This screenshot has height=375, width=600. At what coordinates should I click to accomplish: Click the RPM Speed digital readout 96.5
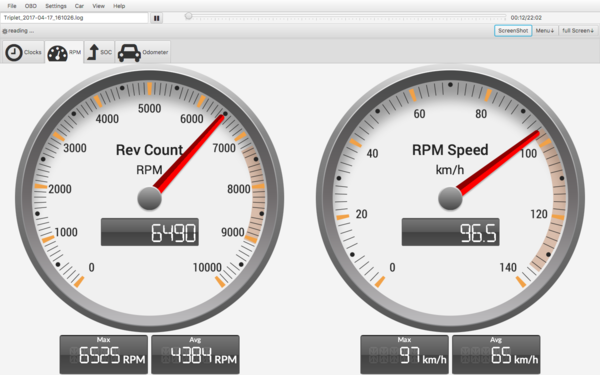(450, 232)
